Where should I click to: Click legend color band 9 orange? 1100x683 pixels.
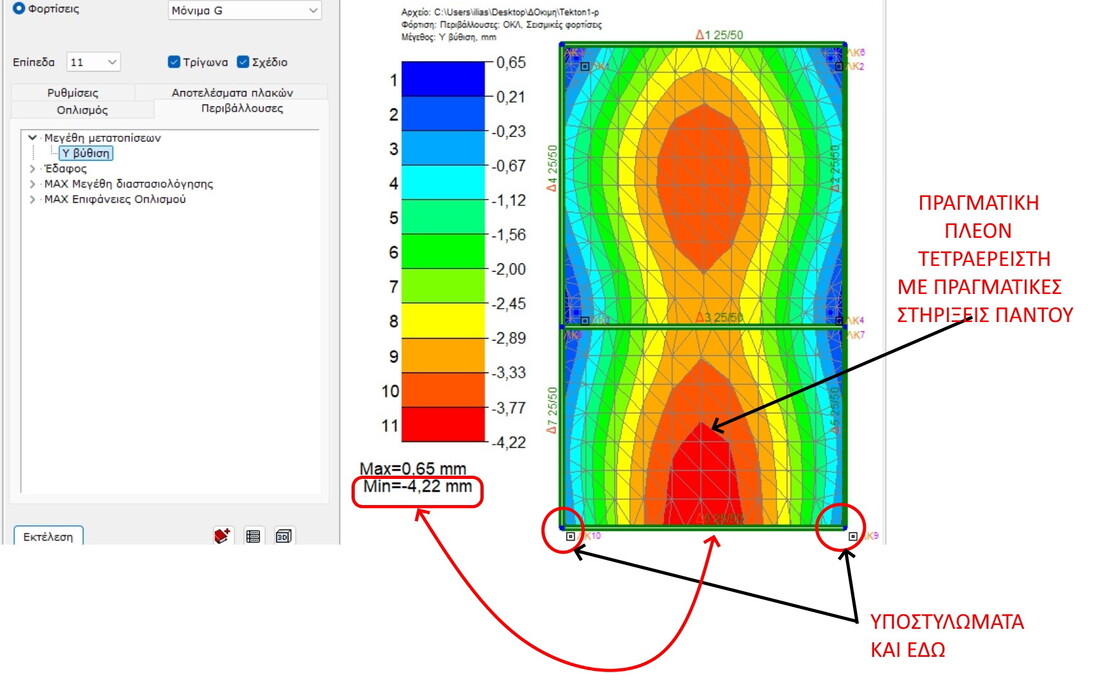443,355
